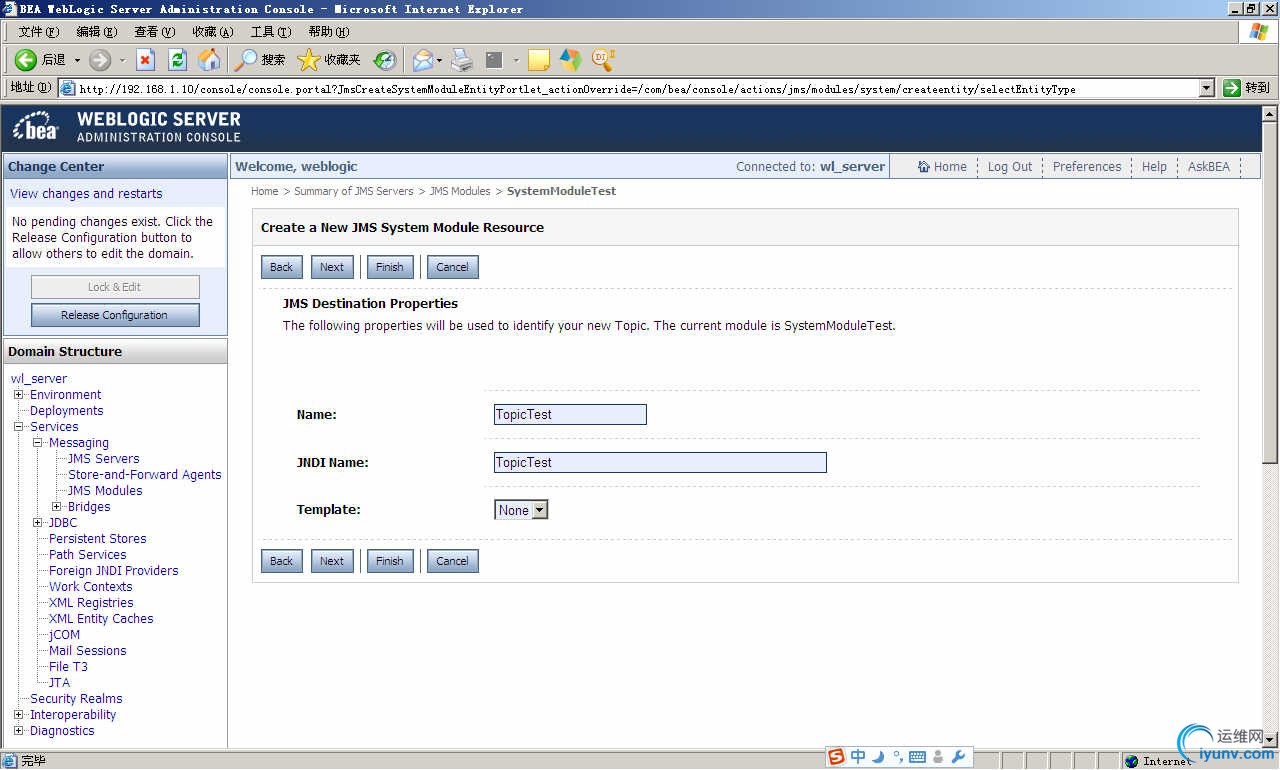The width and height of the screenshot is (1280, 770).
Task: Click the bea logo in header
Action: (36, 127)
